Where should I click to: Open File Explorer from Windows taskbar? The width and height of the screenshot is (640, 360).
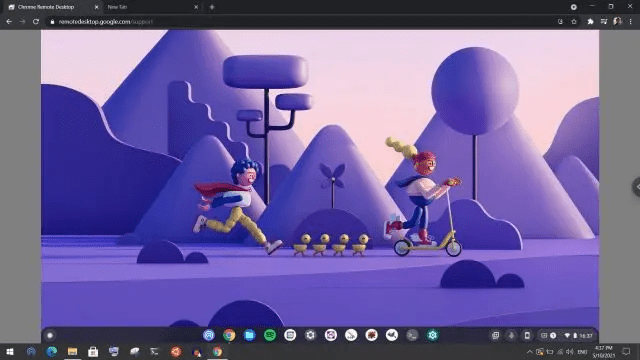(x=72, y=351)
